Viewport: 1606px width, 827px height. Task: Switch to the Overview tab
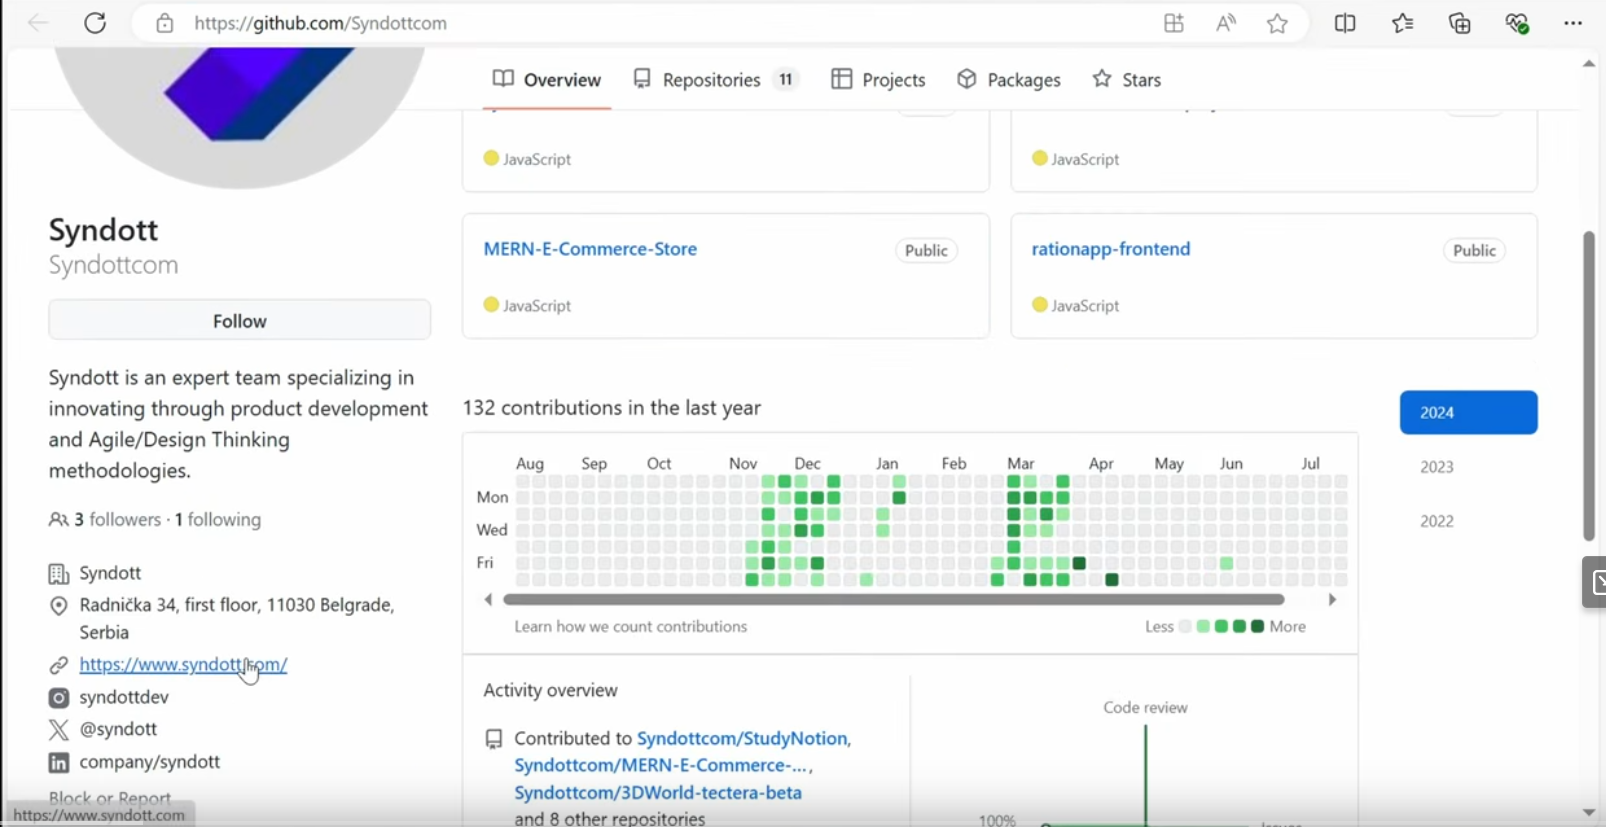point(547,80)
